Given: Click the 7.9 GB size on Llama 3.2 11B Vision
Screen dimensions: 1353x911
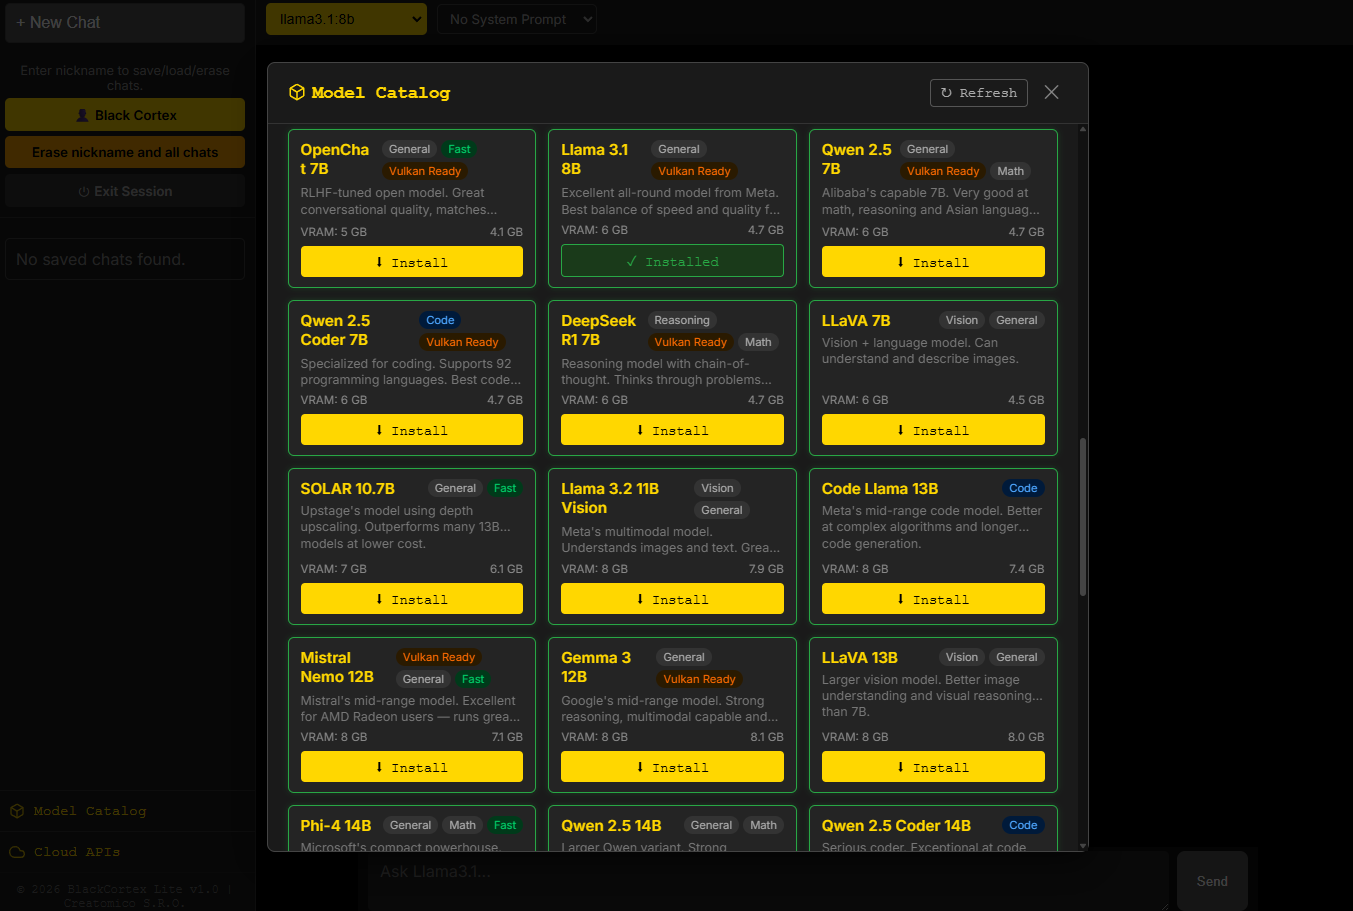Looking at the screenshot, I should [766, 569].
